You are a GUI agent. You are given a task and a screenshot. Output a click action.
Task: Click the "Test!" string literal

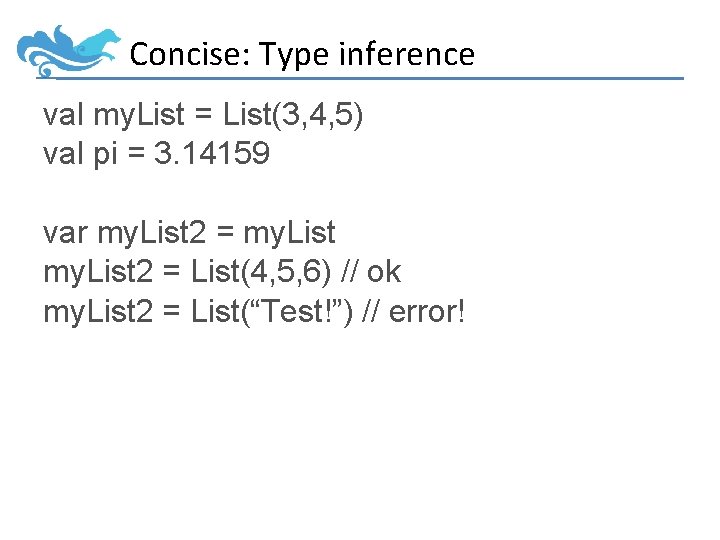click(x=311, y=311)
